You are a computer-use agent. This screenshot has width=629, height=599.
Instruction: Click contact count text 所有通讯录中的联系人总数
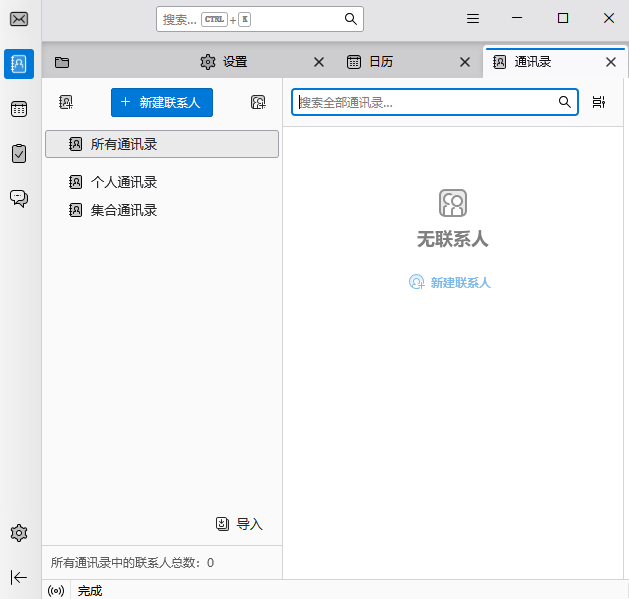[132, 563]
